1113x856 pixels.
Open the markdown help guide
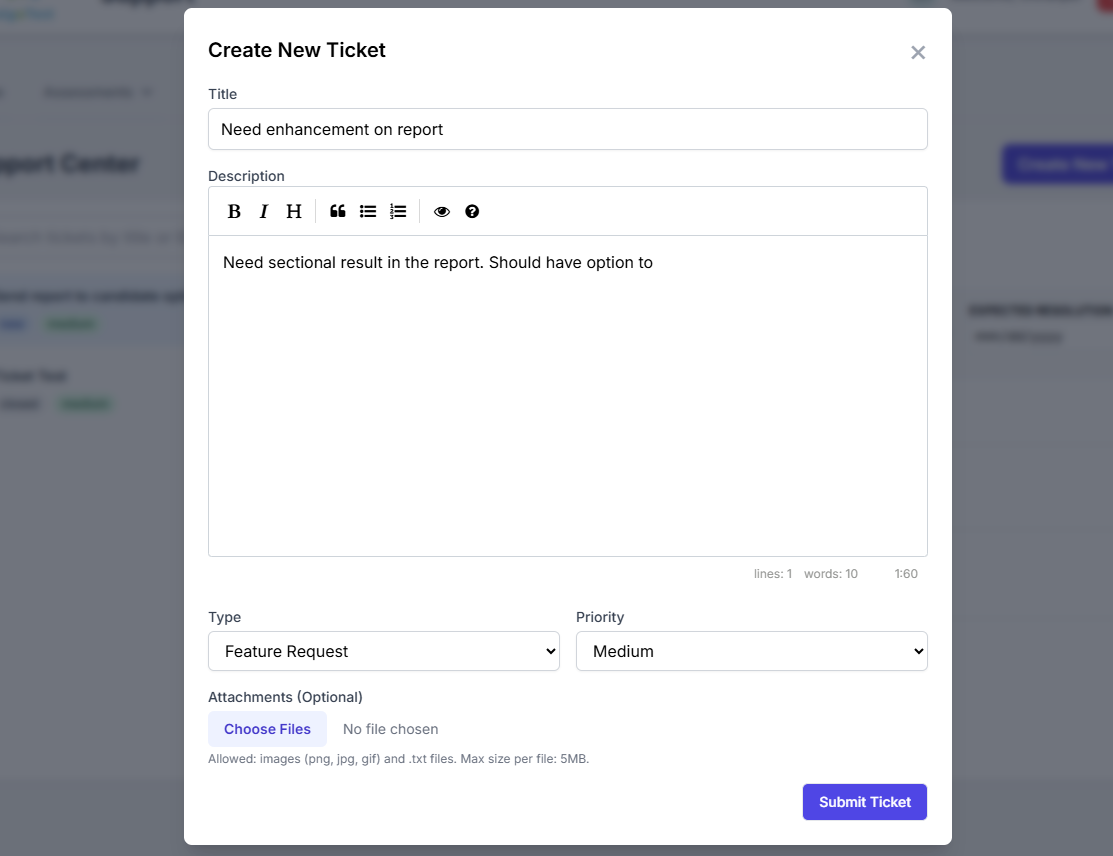471,211
